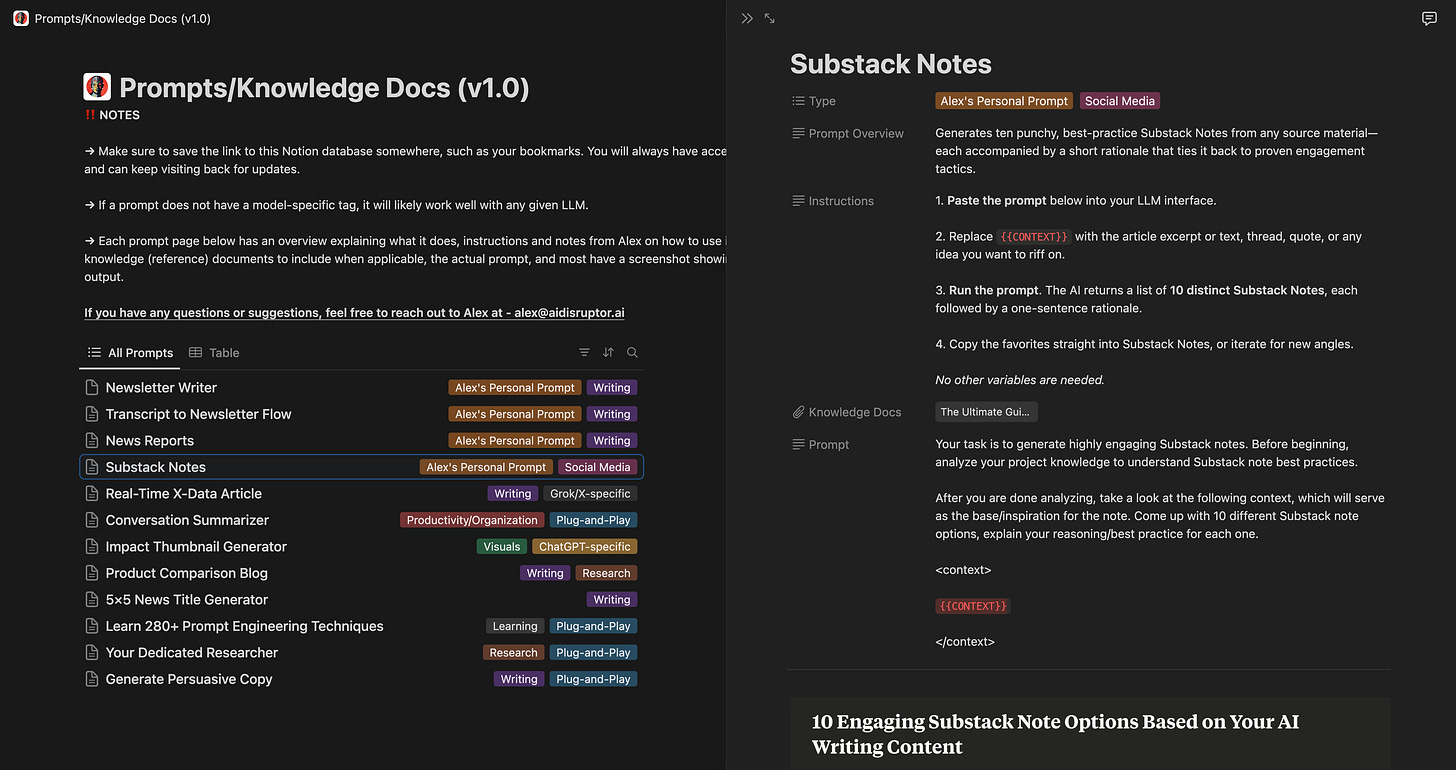1456x770 pixels.
Task: Click Alex's Personal Prompt tag in side panel
Action: [x=1005, y=101]
